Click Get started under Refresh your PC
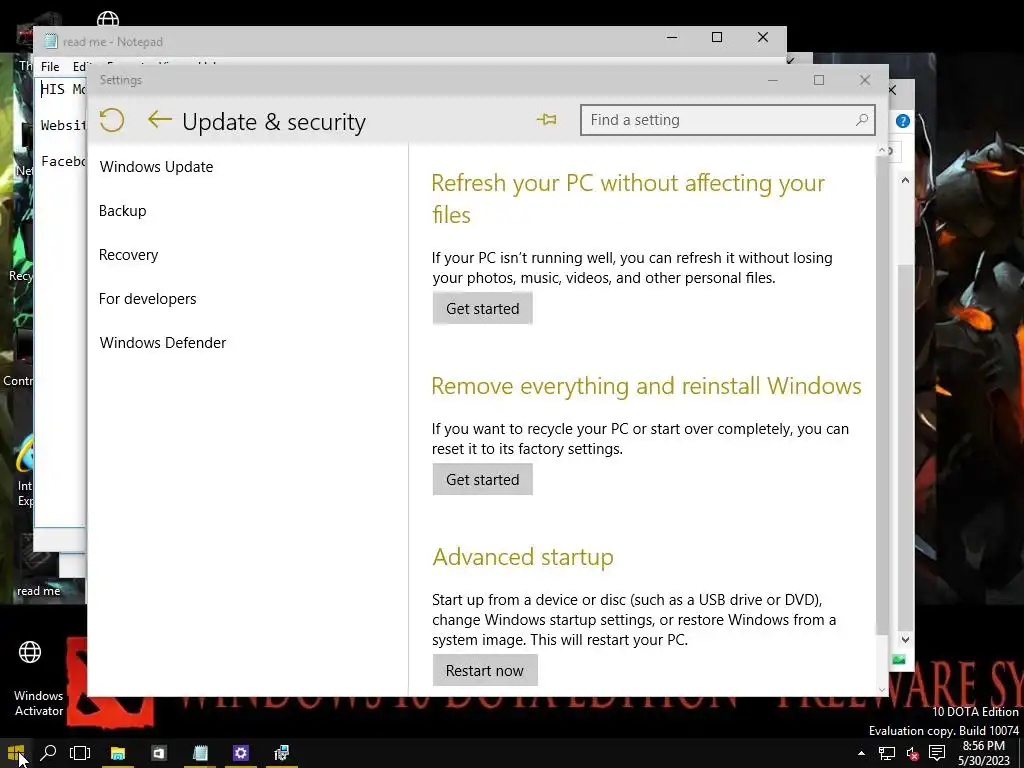Viewport: 1024px width, 768px height. tap(483, 308)
